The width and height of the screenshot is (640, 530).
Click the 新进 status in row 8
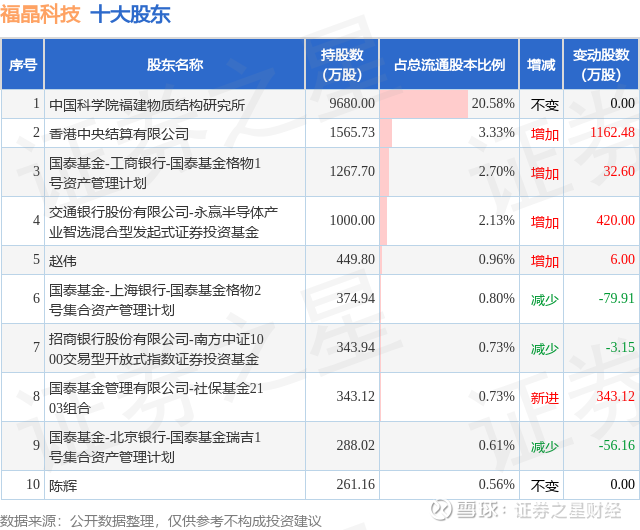(x=544, y=398)
